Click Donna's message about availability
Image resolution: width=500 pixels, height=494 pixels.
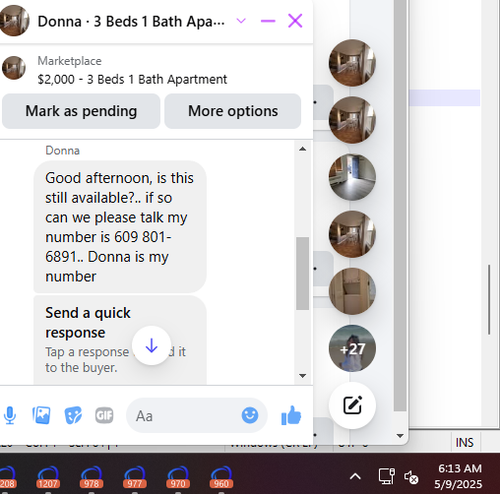(120, 227)
